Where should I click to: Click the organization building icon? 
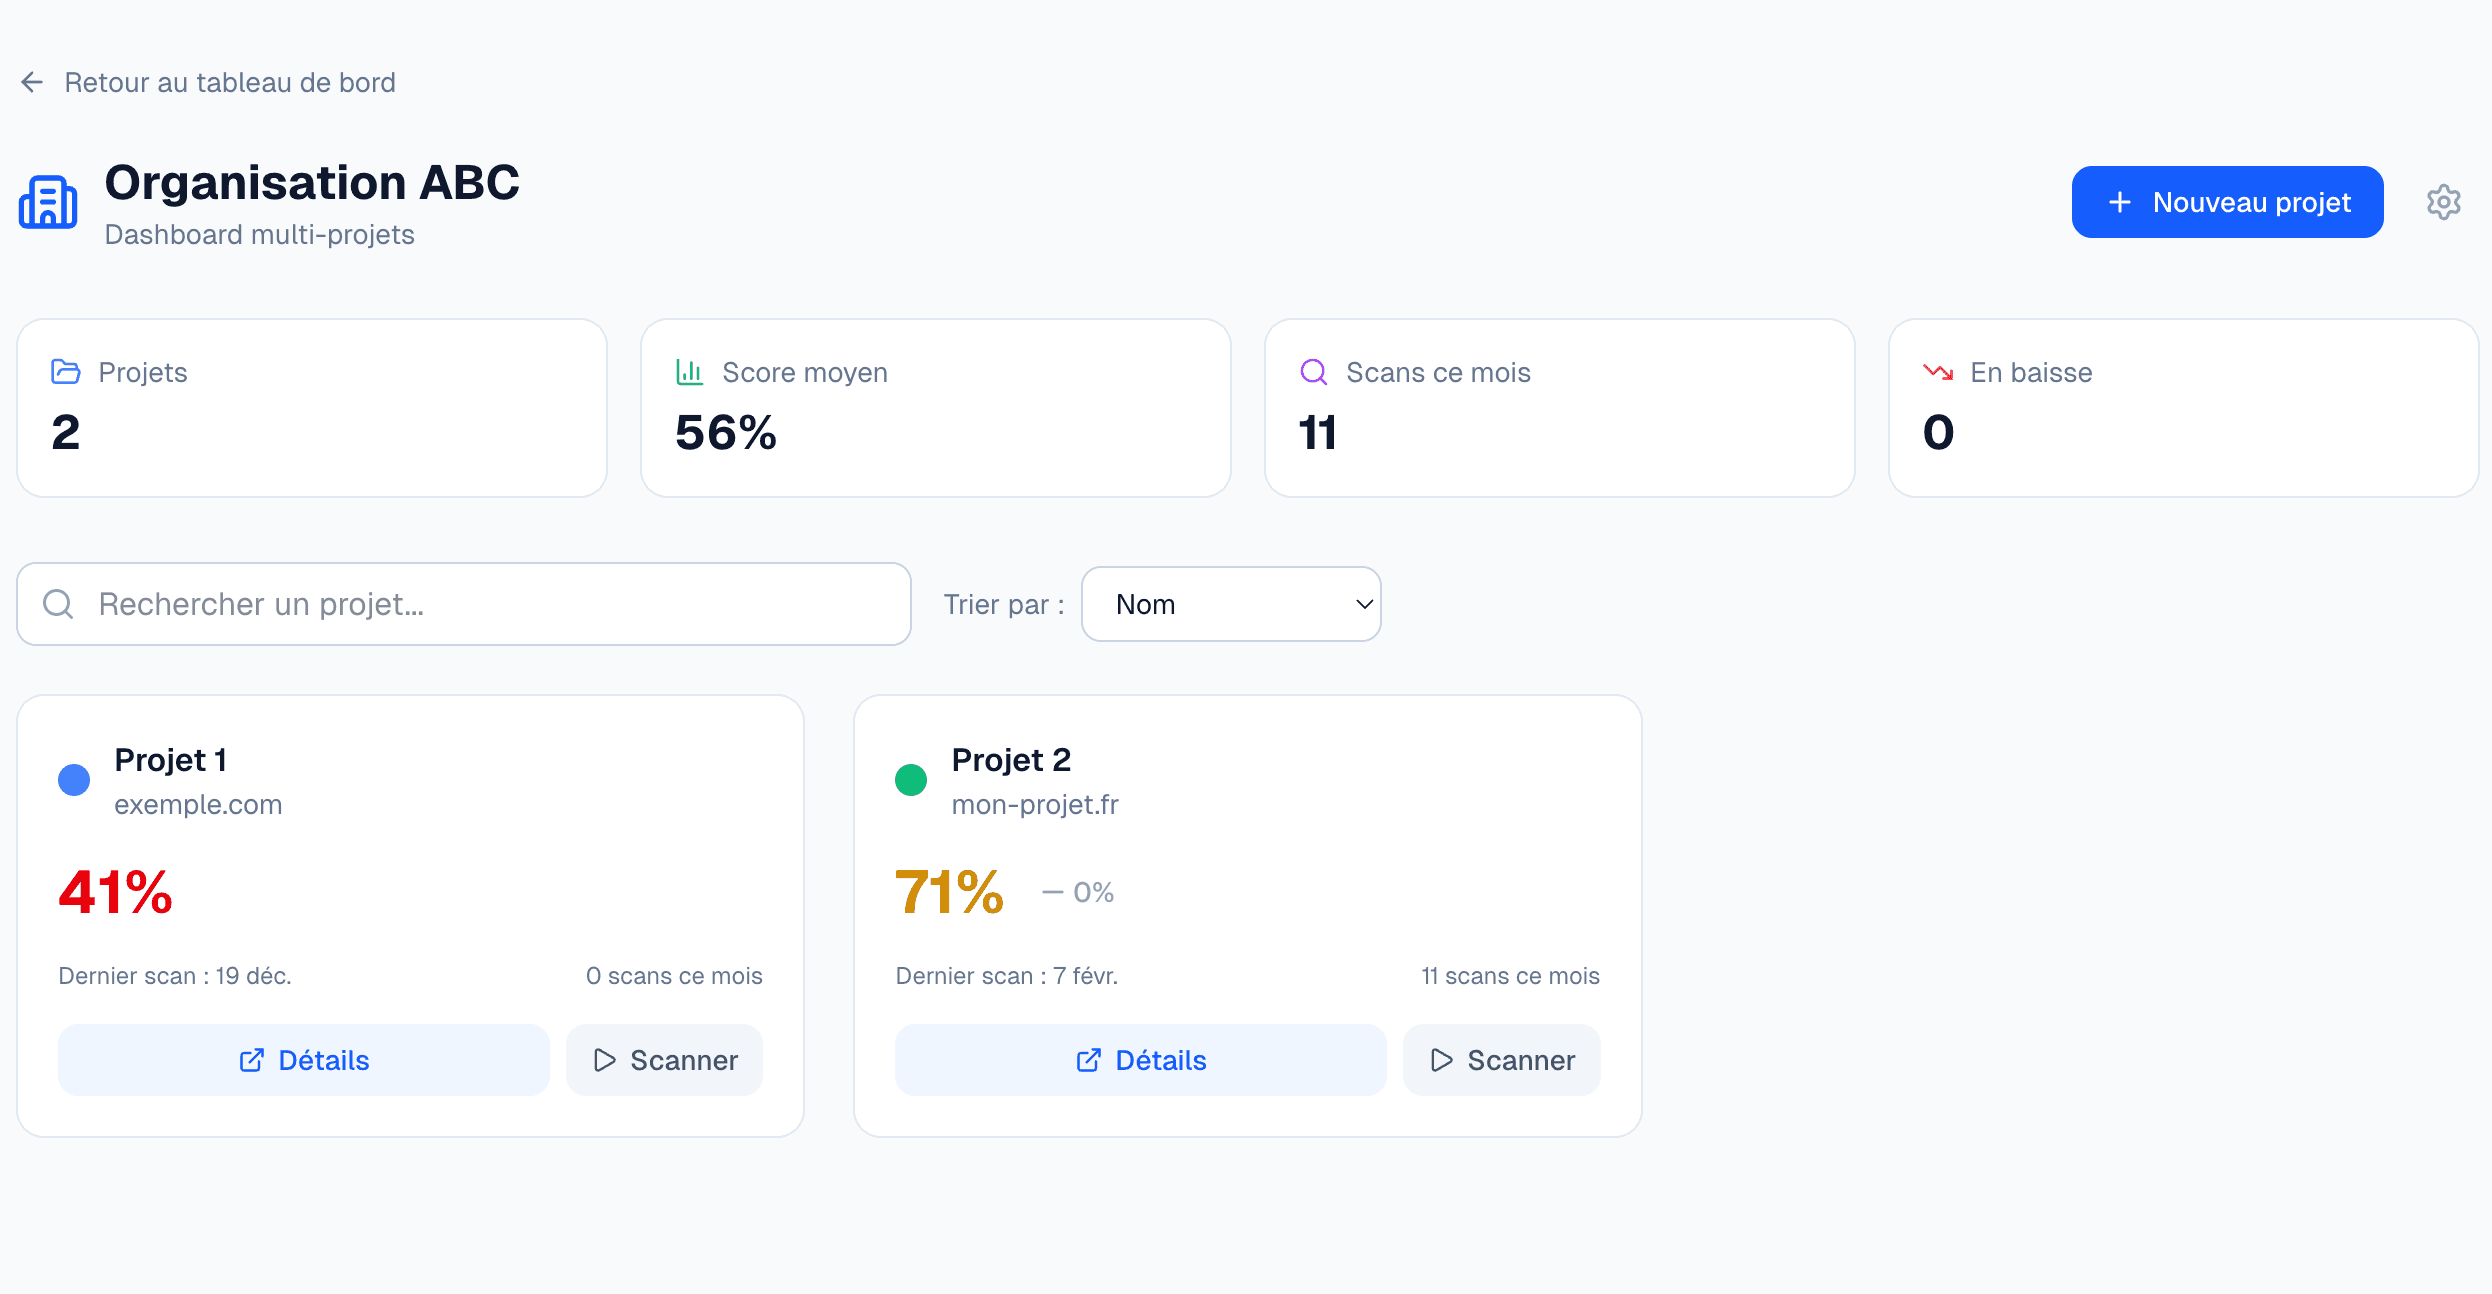pos(47,202)
